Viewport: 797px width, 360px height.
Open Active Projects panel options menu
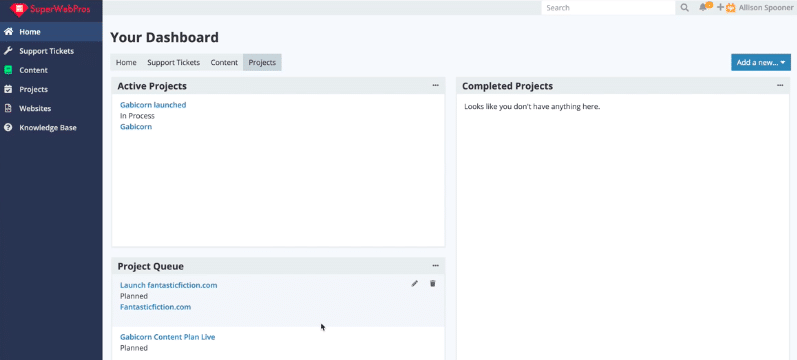point(436,85)
